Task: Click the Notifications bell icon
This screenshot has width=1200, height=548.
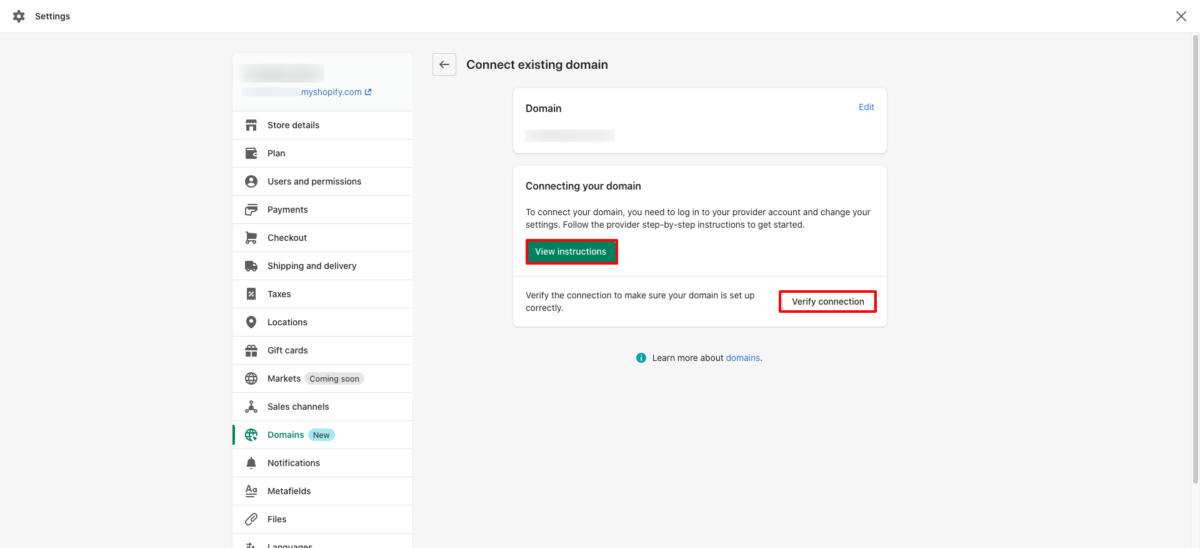Action: click(251, 463)
